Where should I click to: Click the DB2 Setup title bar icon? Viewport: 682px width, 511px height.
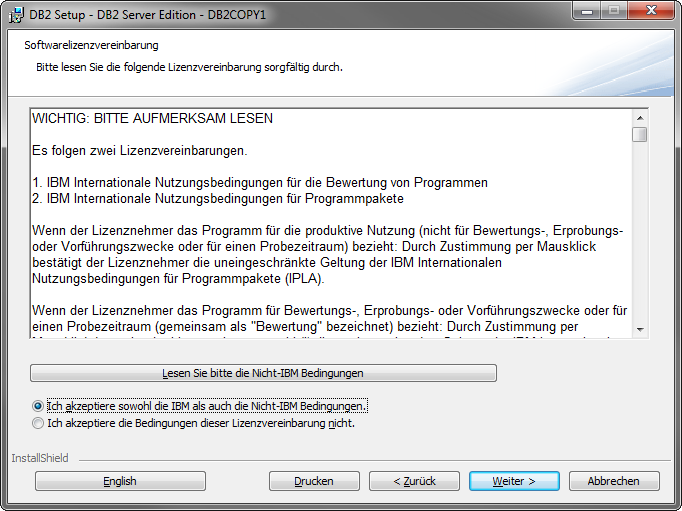tap(17, 15)
